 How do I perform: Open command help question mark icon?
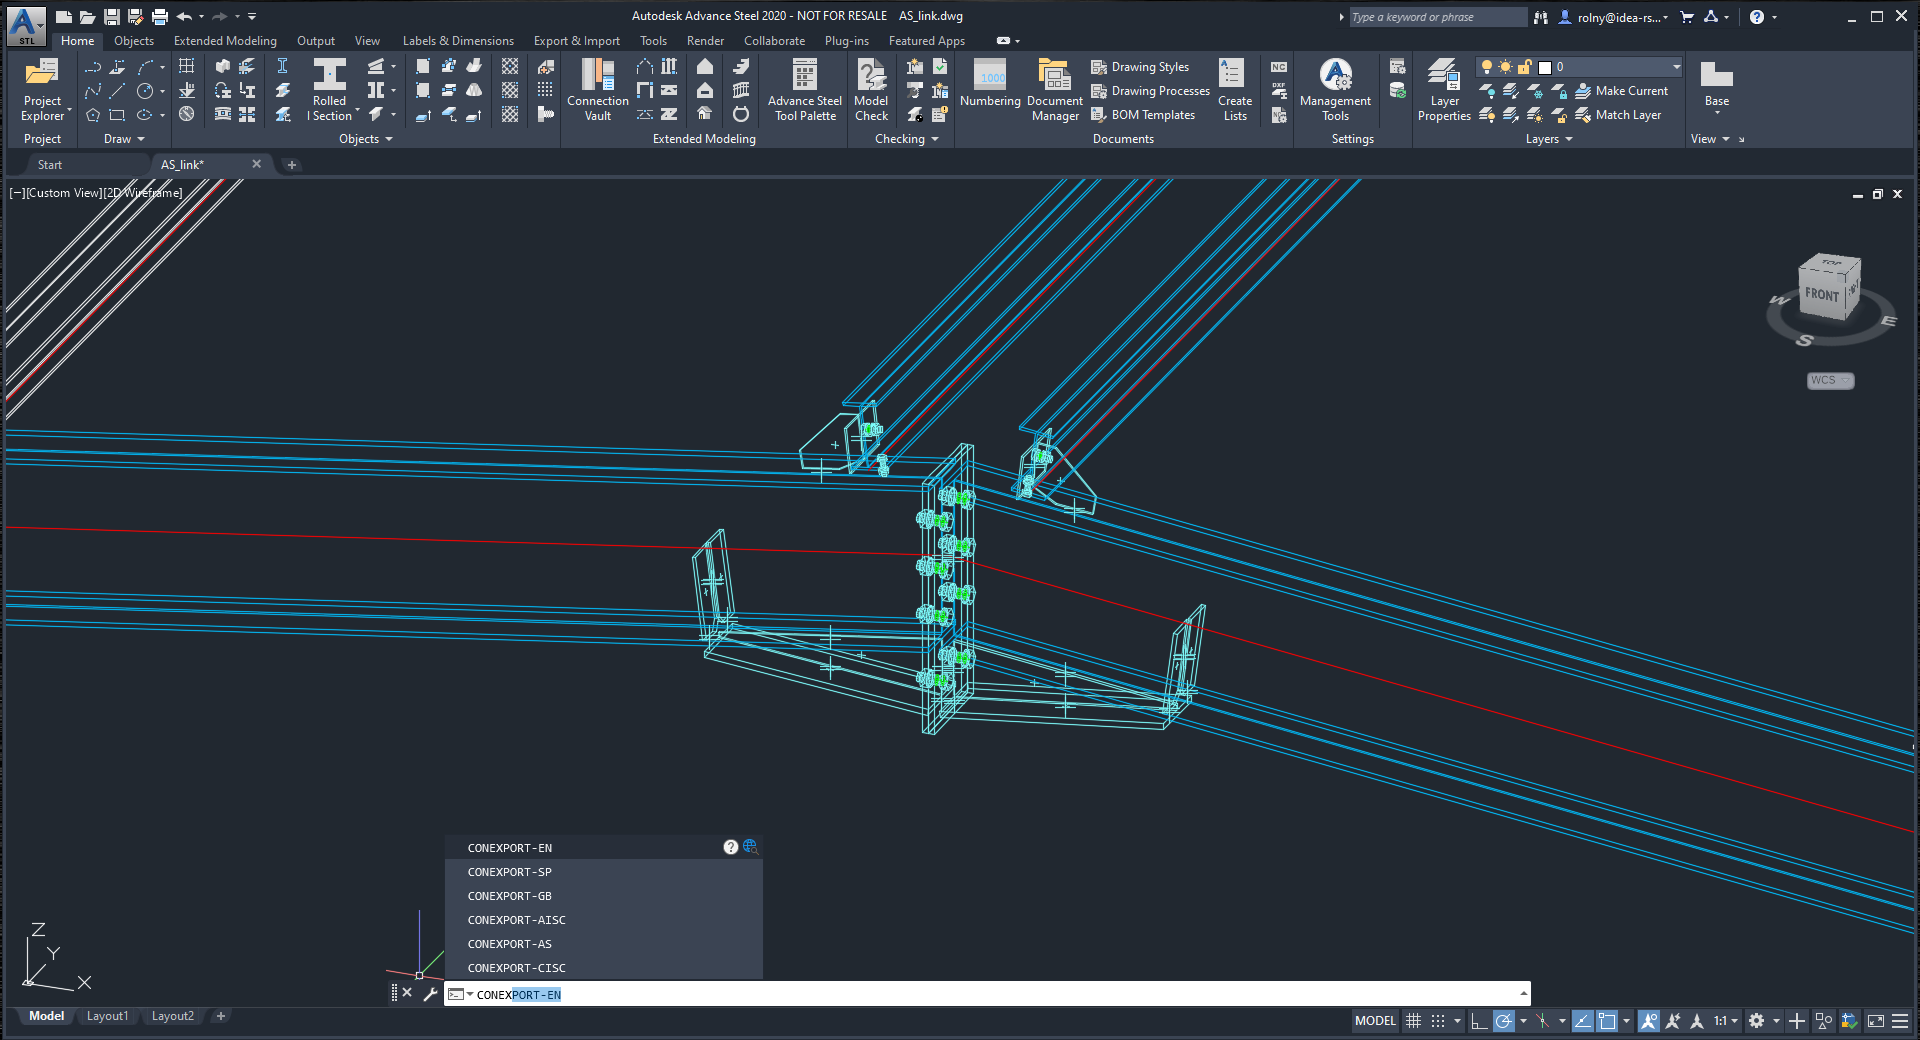(x=731, y=847)
